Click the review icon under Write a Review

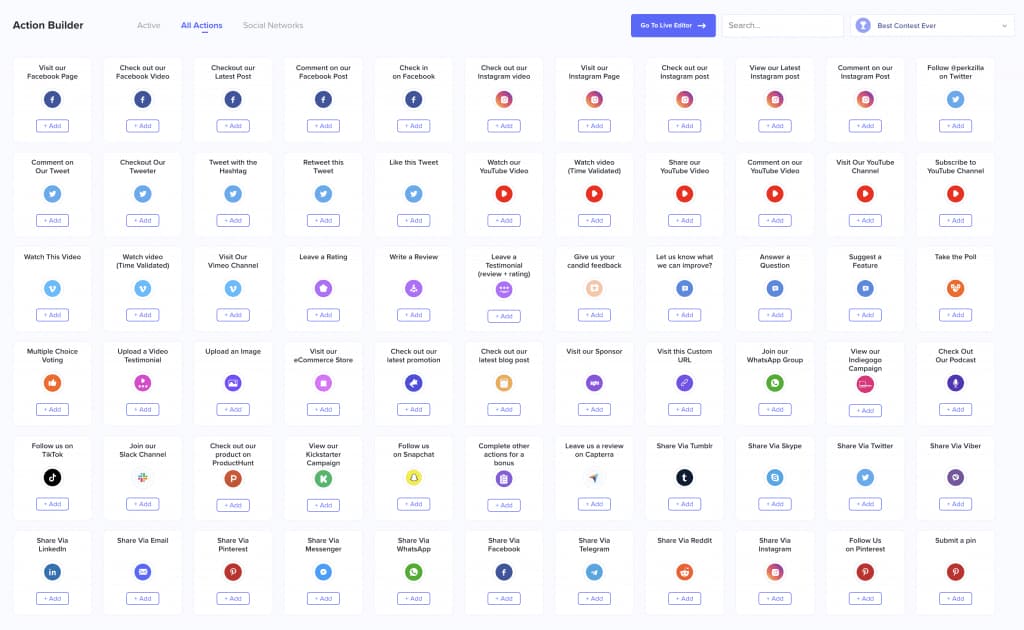tap(413, 289)
